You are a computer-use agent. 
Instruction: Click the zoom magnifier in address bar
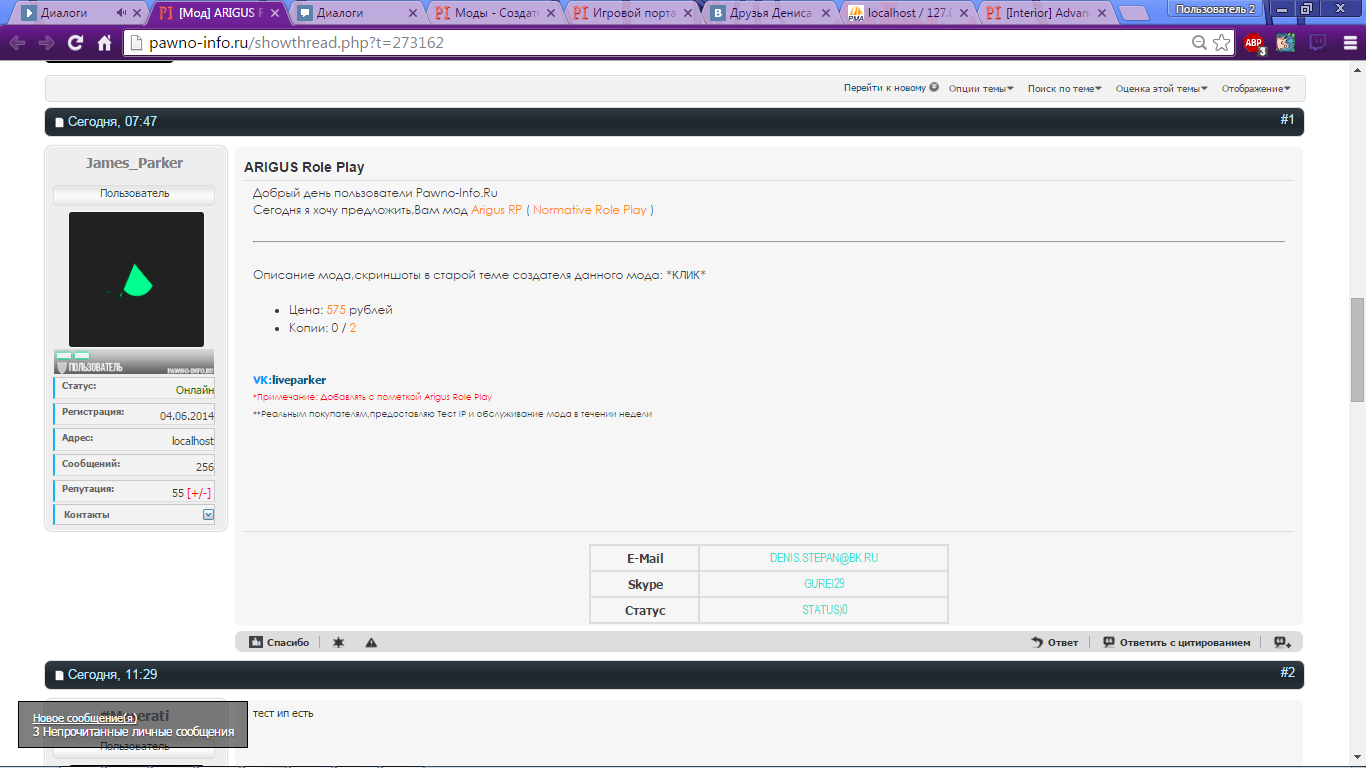click(1200, 43)
